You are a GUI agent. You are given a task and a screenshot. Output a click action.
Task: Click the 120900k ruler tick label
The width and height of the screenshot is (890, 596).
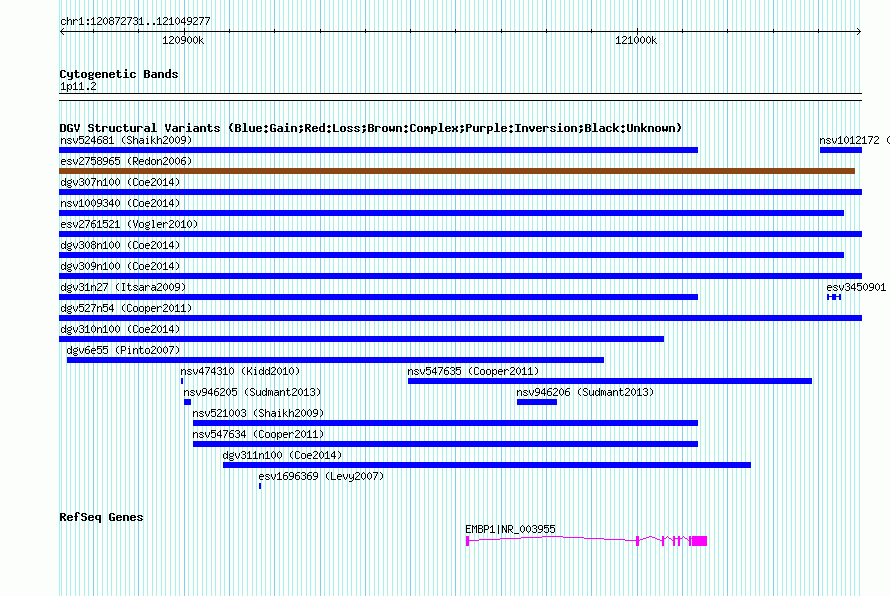[183, 40]
